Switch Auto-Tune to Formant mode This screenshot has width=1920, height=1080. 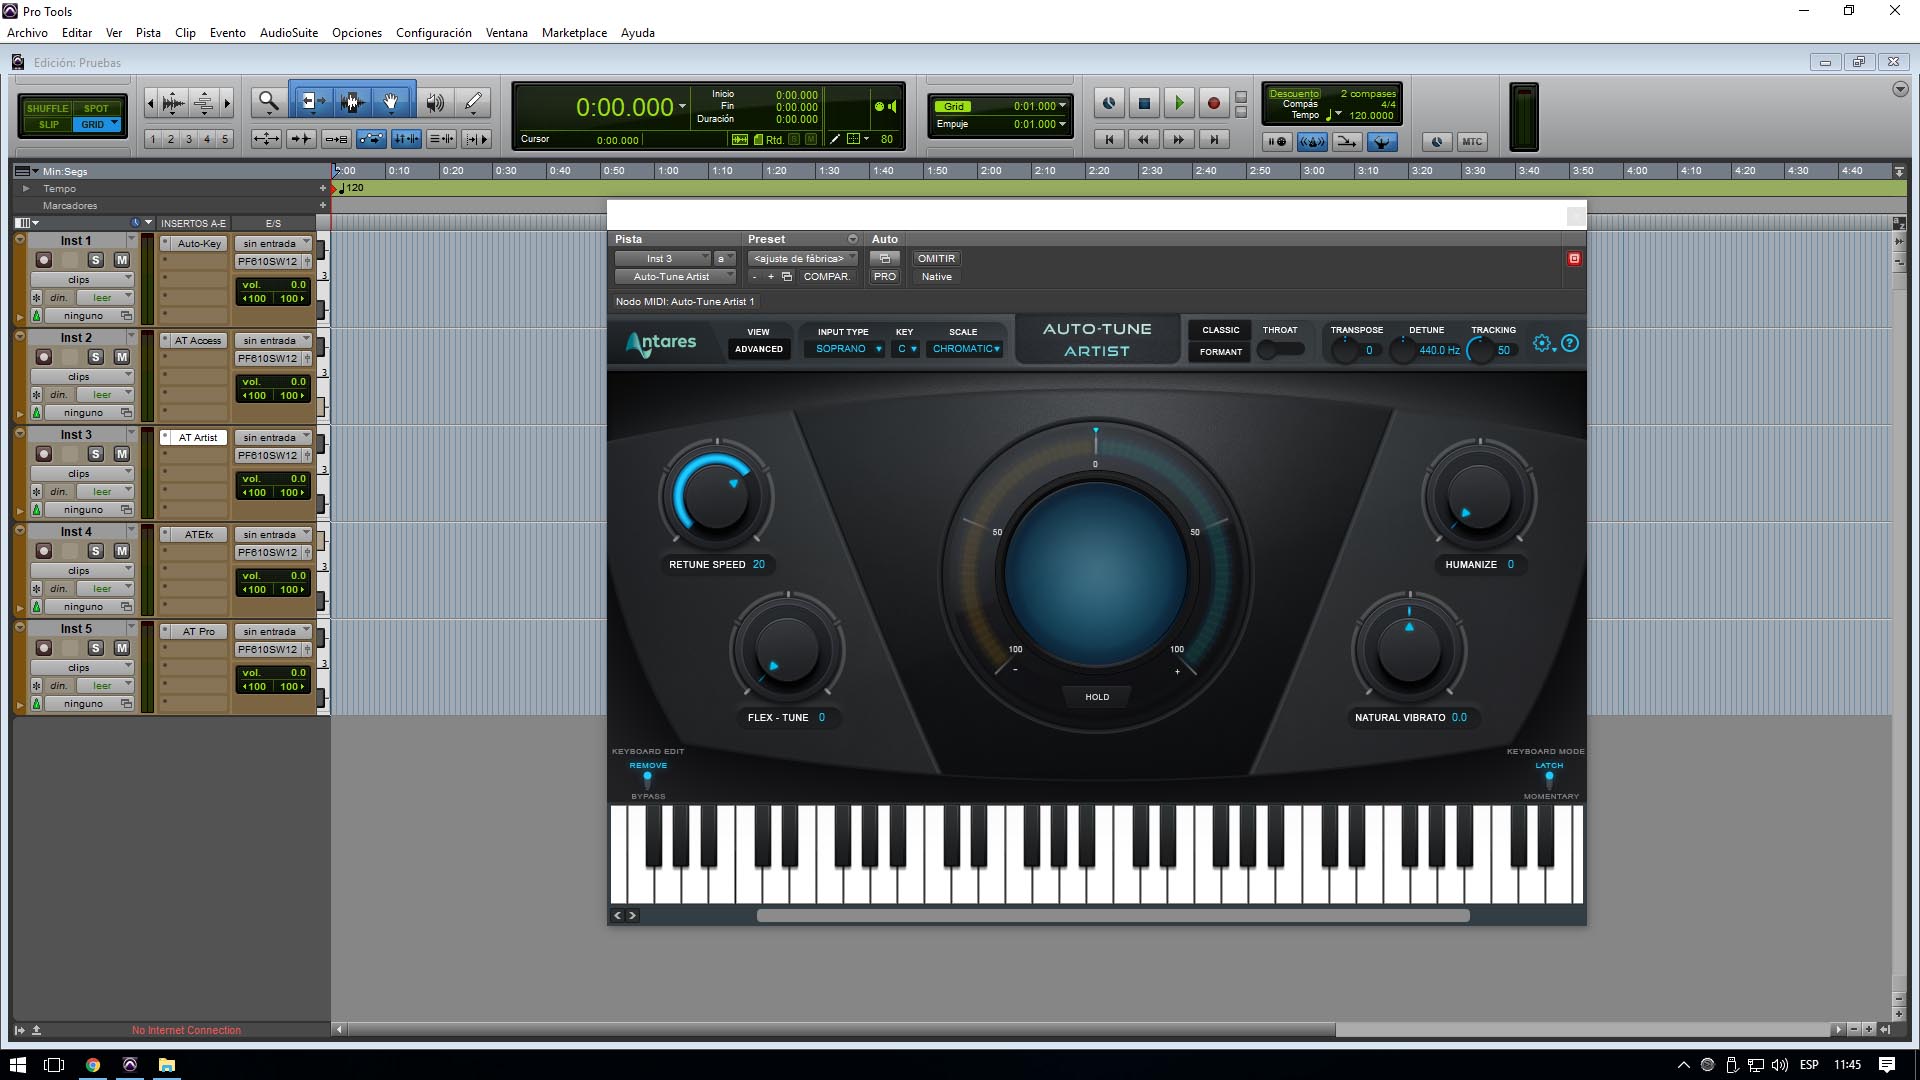click(1219, 352)
